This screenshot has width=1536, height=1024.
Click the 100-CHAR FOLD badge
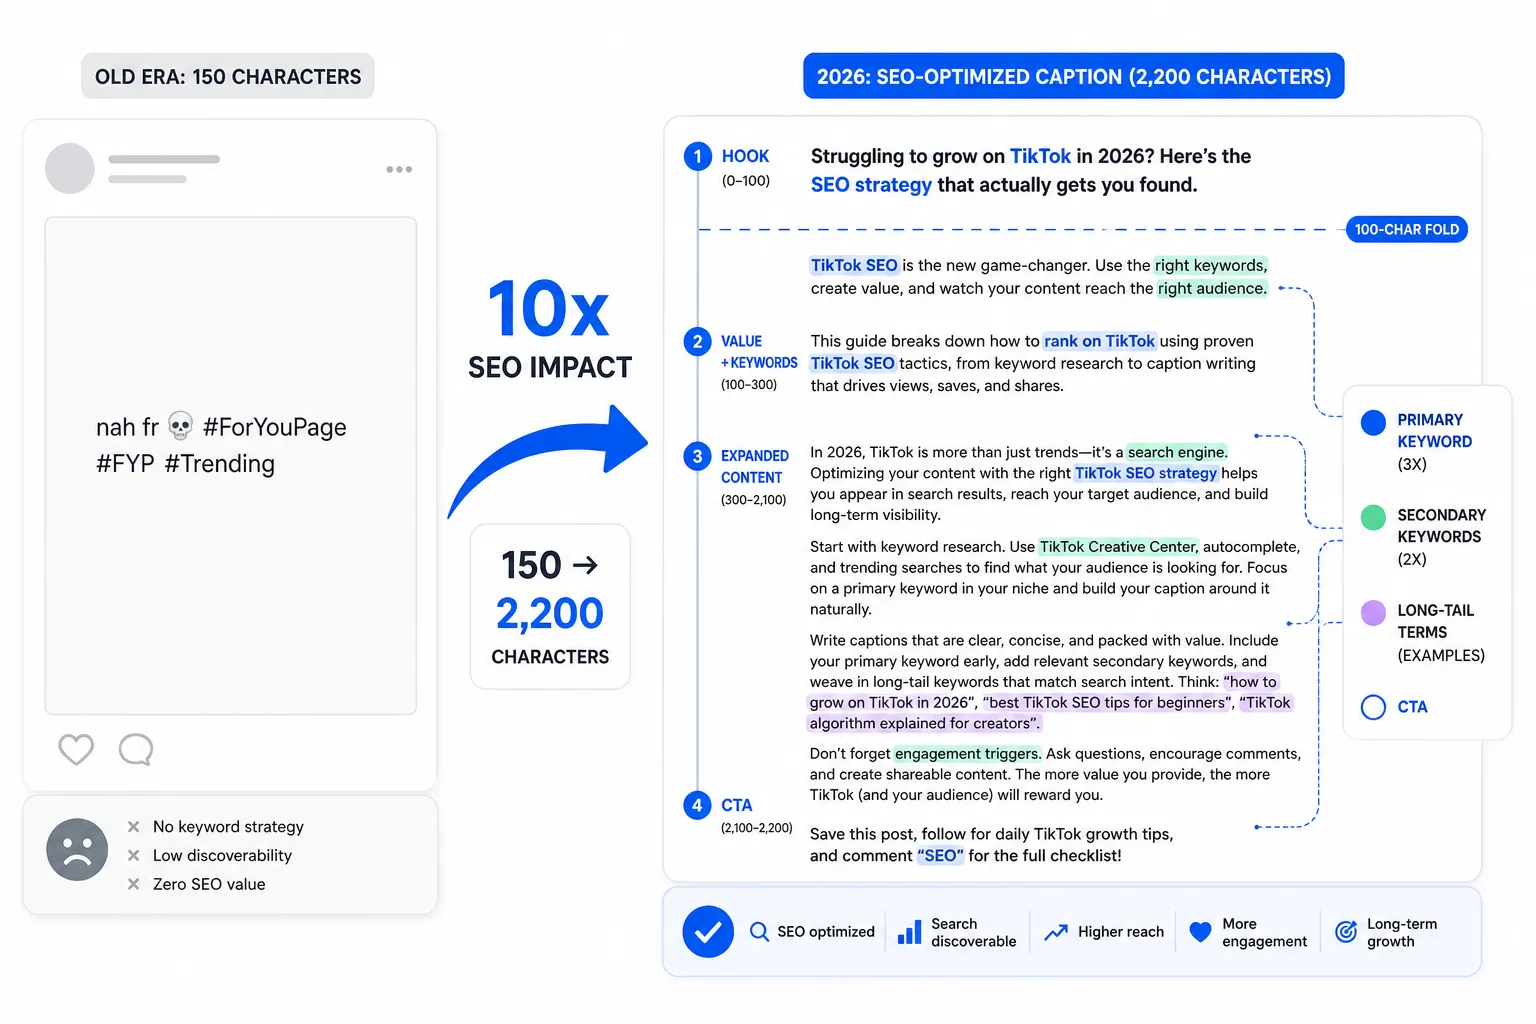click(x=1407, y=230)
